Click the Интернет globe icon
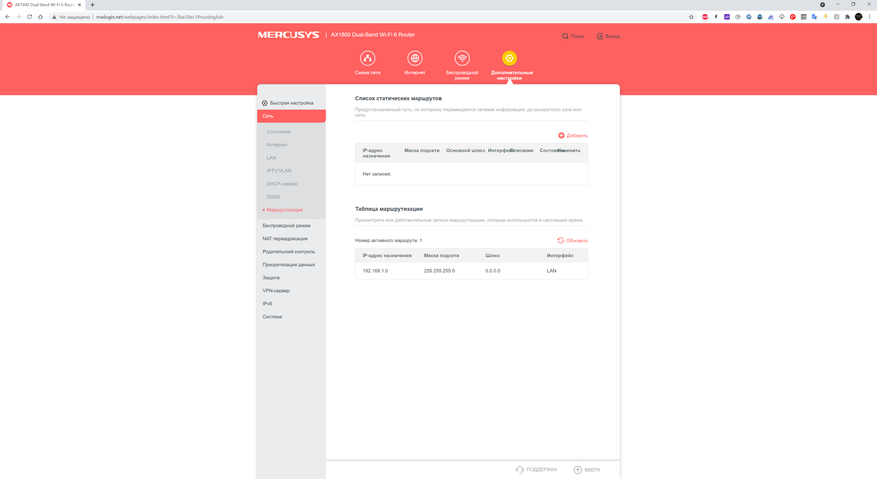The height and width of the screenshot is (479, 877). [415, 58]
